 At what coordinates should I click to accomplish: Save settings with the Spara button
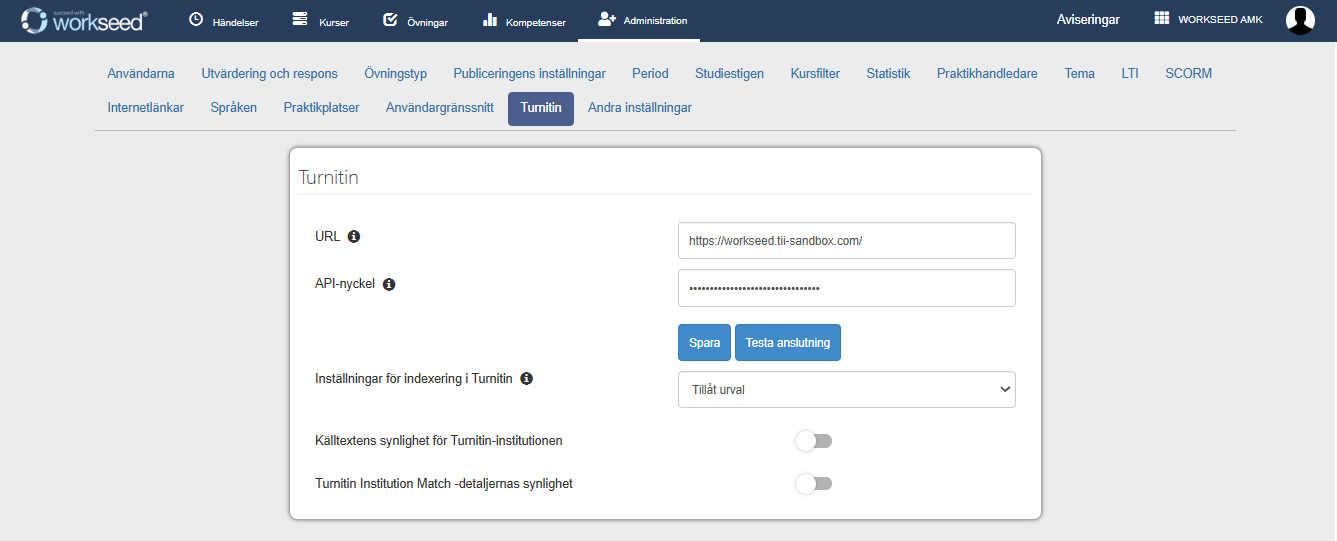pyautogui.click(x=705, y=342)
